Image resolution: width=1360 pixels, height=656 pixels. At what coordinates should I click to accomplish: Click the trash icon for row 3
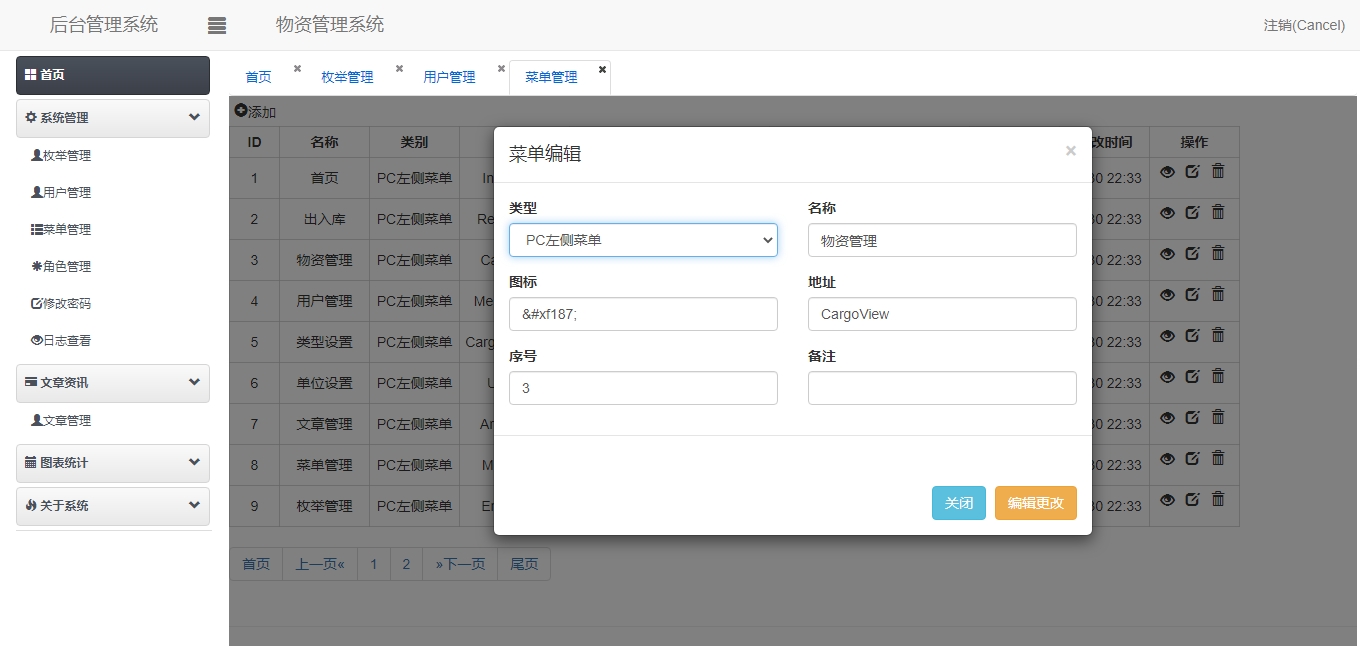pyautogui.click(x=1218, y=253)
